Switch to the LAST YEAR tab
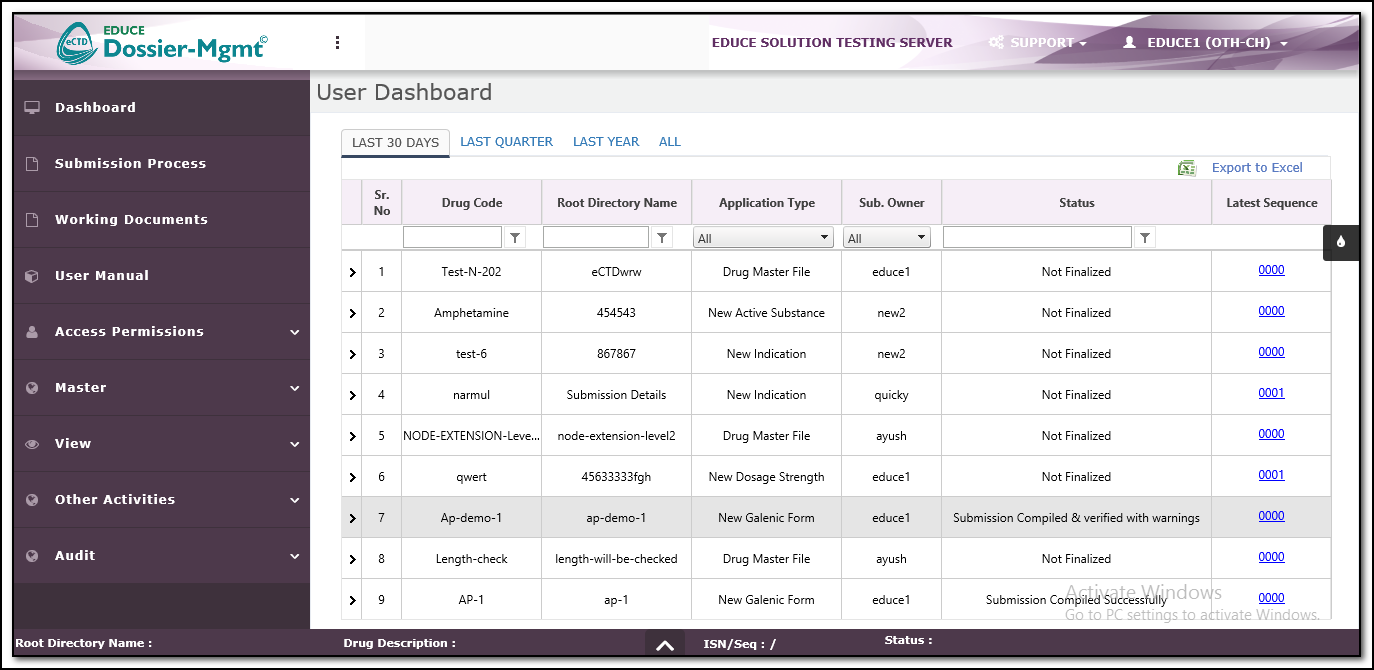1374x670 pixels. click(x=606, y=142)
